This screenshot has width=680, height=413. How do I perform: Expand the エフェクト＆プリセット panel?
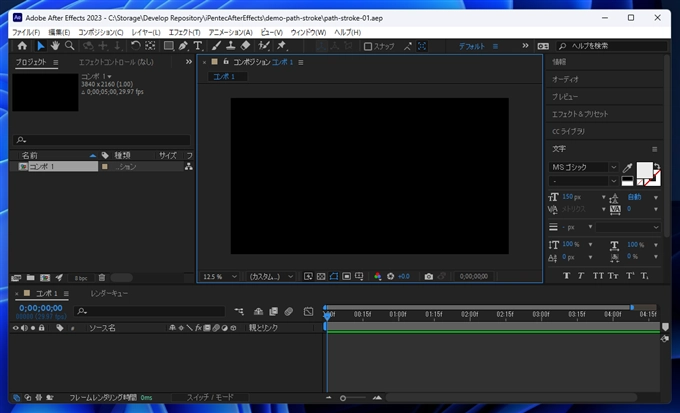(579, 114)
